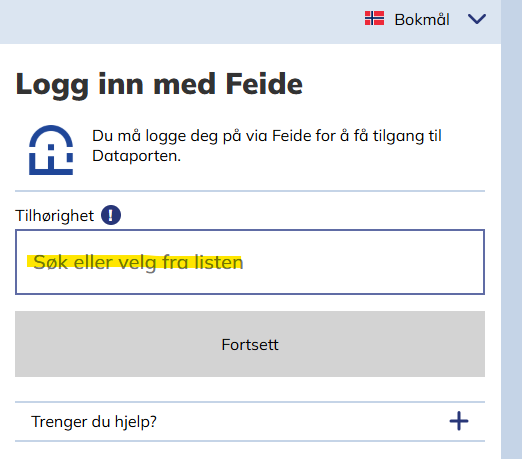The image size is (522, 459).
Task: Expand the 'Trenger du hjelp?' section
Action: 250,422
